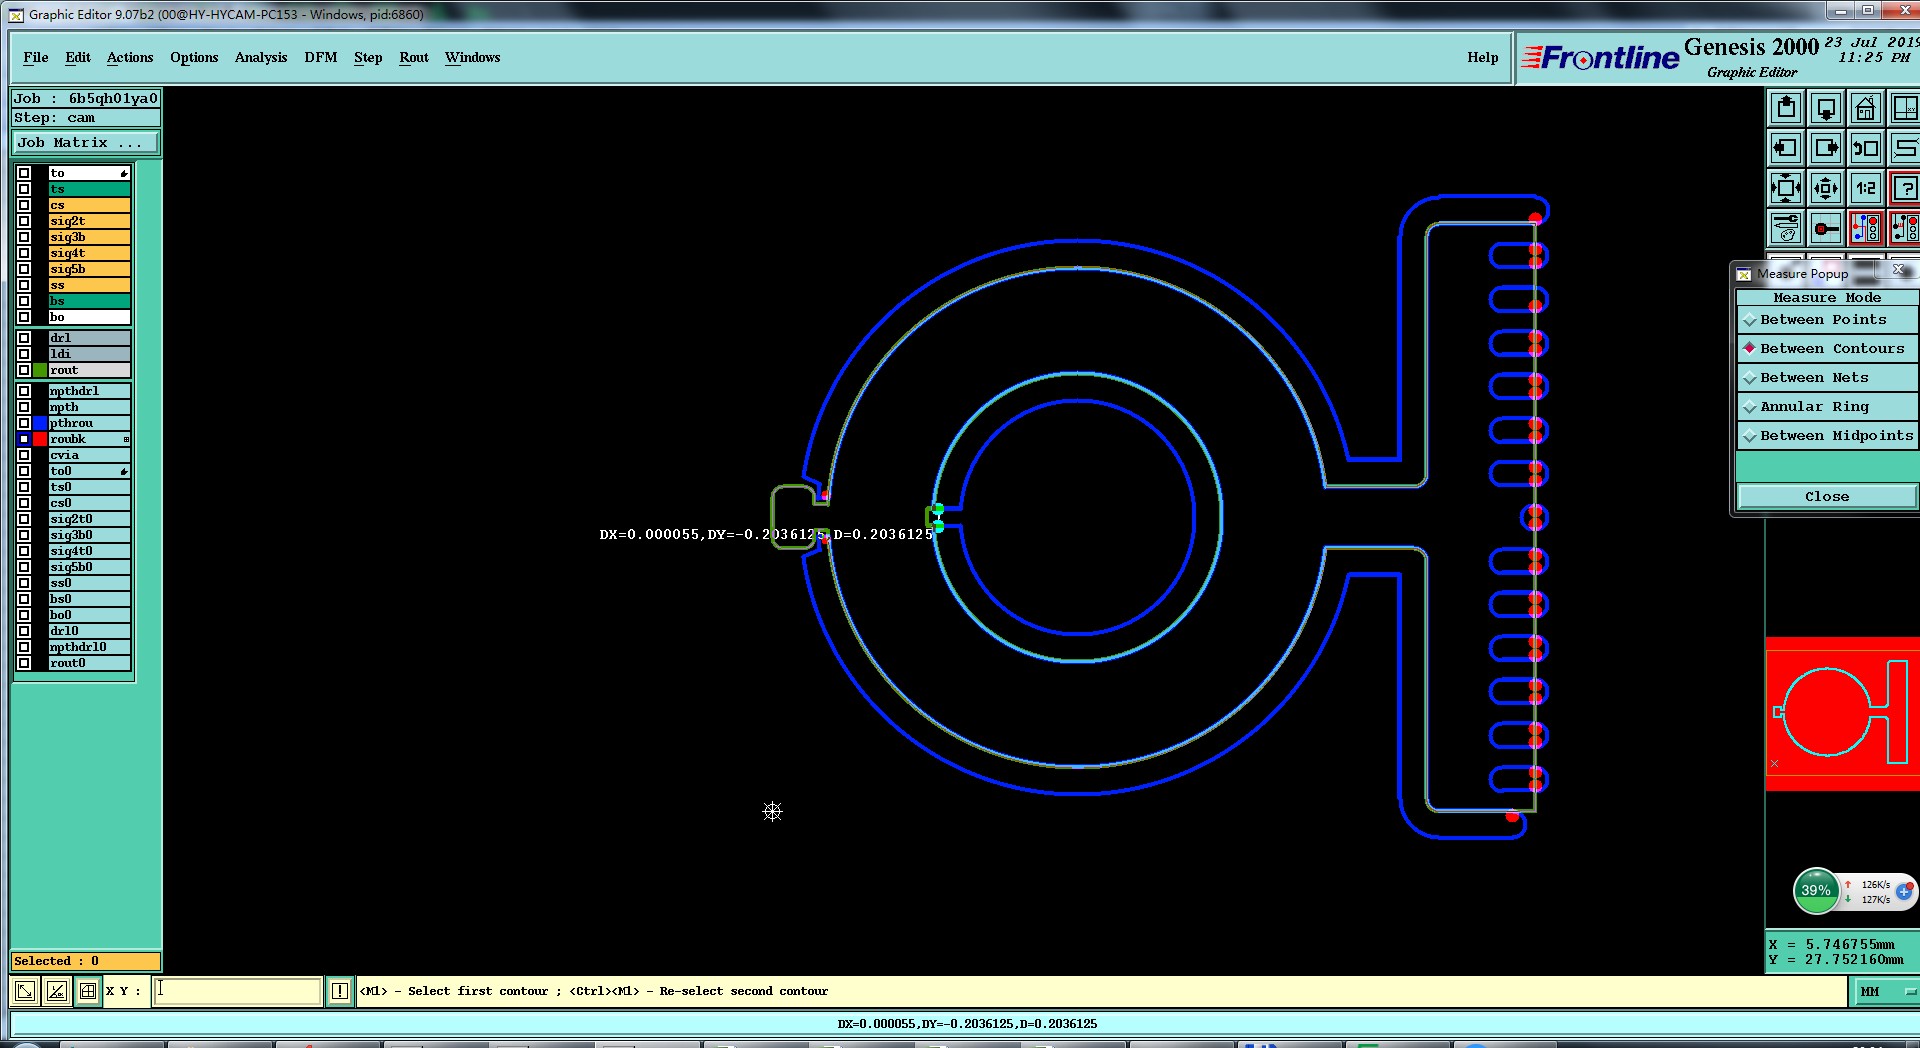Select Annular Ring measure mode
Screen dimensions: 1920x1048
(x=1827, y=407)
